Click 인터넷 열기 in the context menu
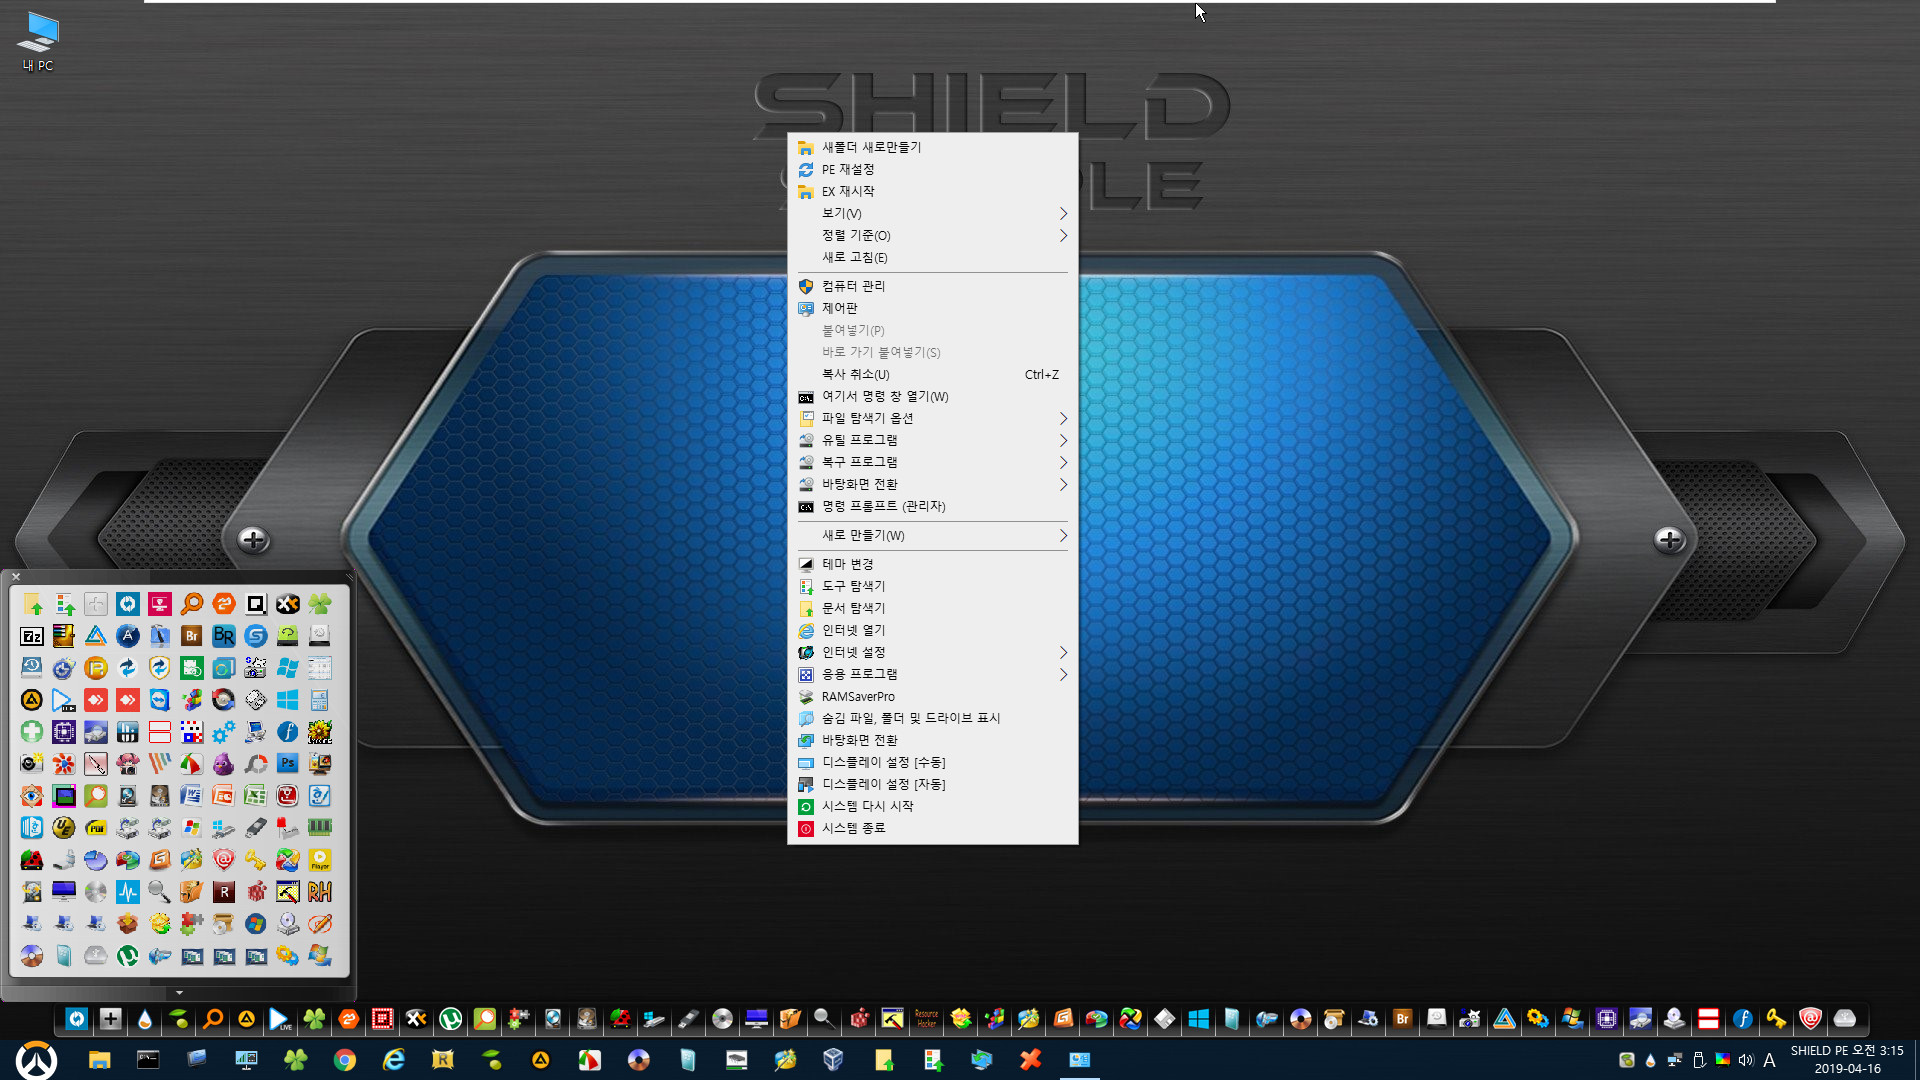The image size is (1920, 1080). (933, 630)
